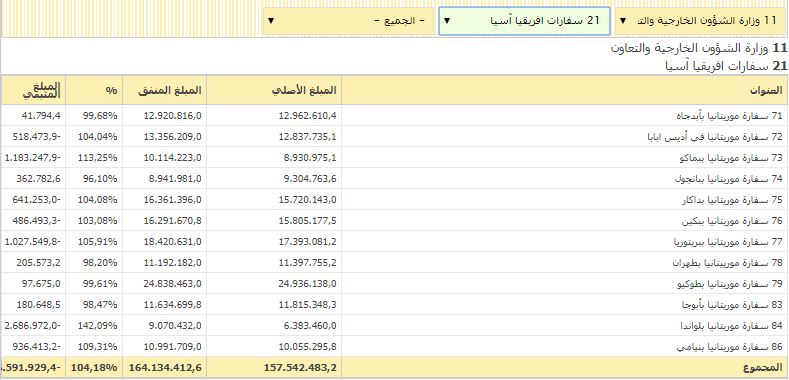Click original amount 12.962.610,4

coord(307,116)
